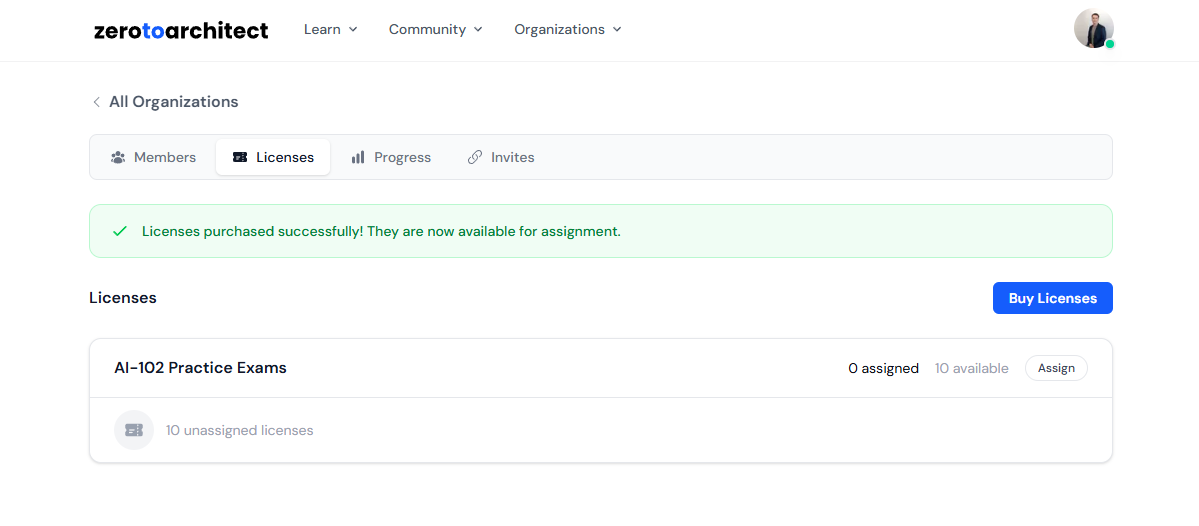Screen dimensions: 1199x526
Task: Click the bar chart icon for Progress
Action: [x=358, y=158]
